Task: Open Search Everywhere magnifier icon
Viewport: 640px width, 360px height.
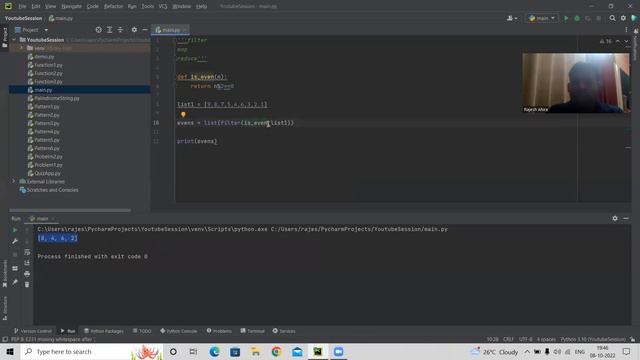Action: click(612, 18)
